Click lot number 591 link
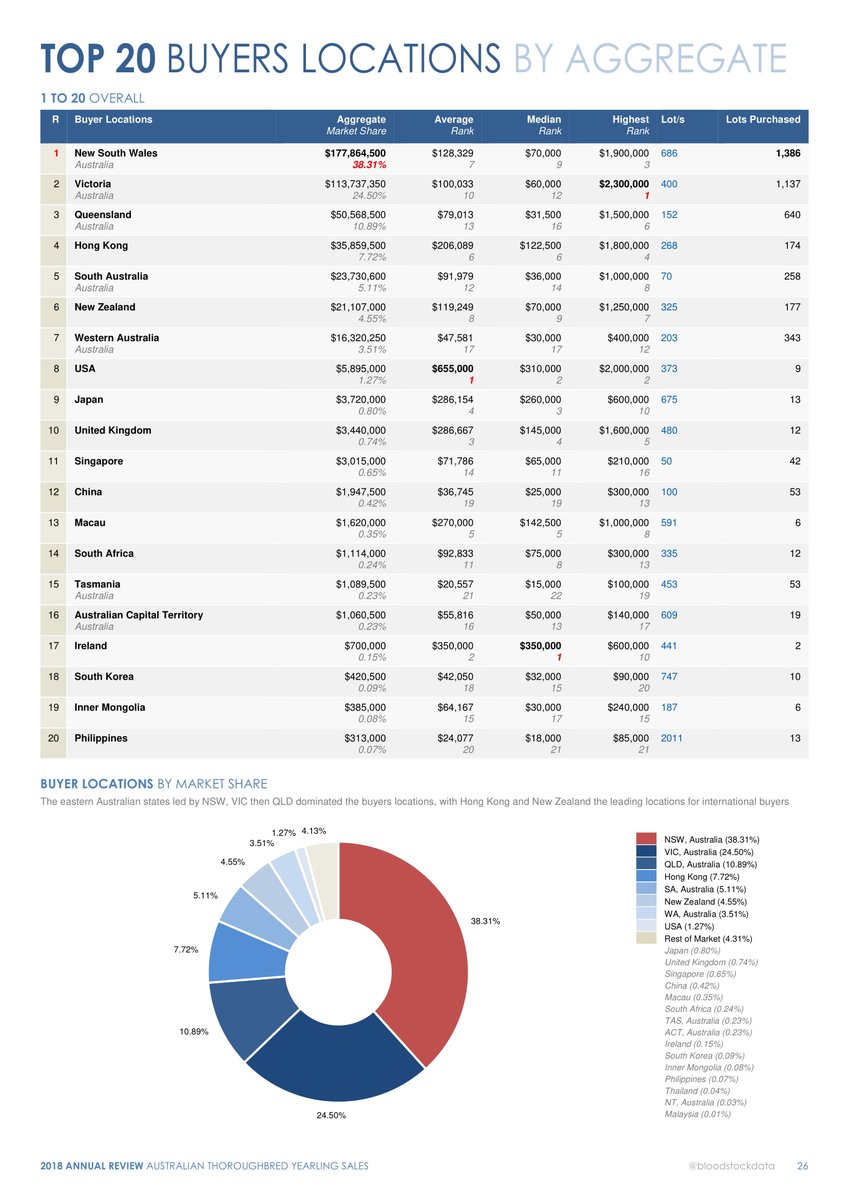Screen dimensions: 849x1200 point(670,522)
